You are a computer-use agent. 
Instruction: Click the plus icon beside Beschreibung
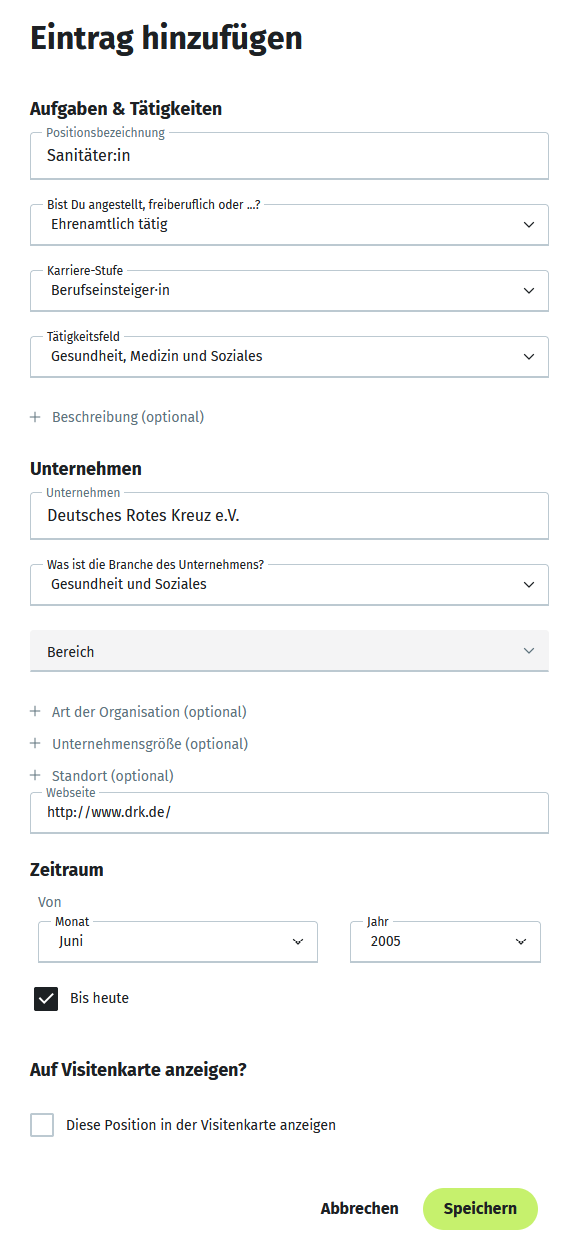click(x=36, y=416)
